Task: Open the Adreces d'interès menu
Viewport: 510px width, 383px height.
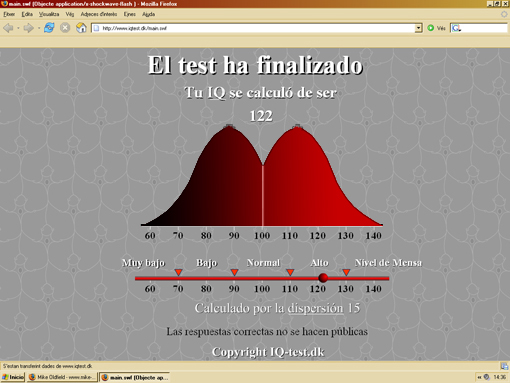Action: (99, 14)
